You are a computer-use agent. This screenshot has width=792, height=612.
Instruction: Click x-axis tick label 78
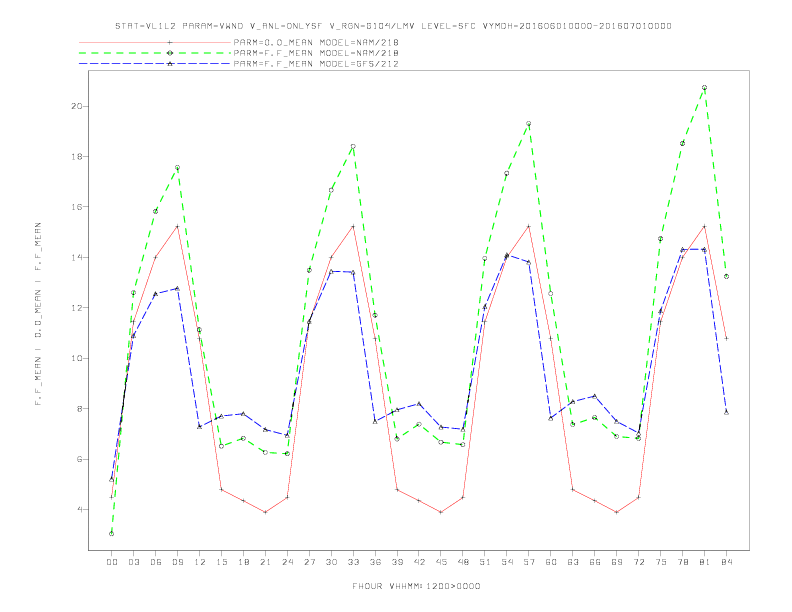tap(682, 562)
